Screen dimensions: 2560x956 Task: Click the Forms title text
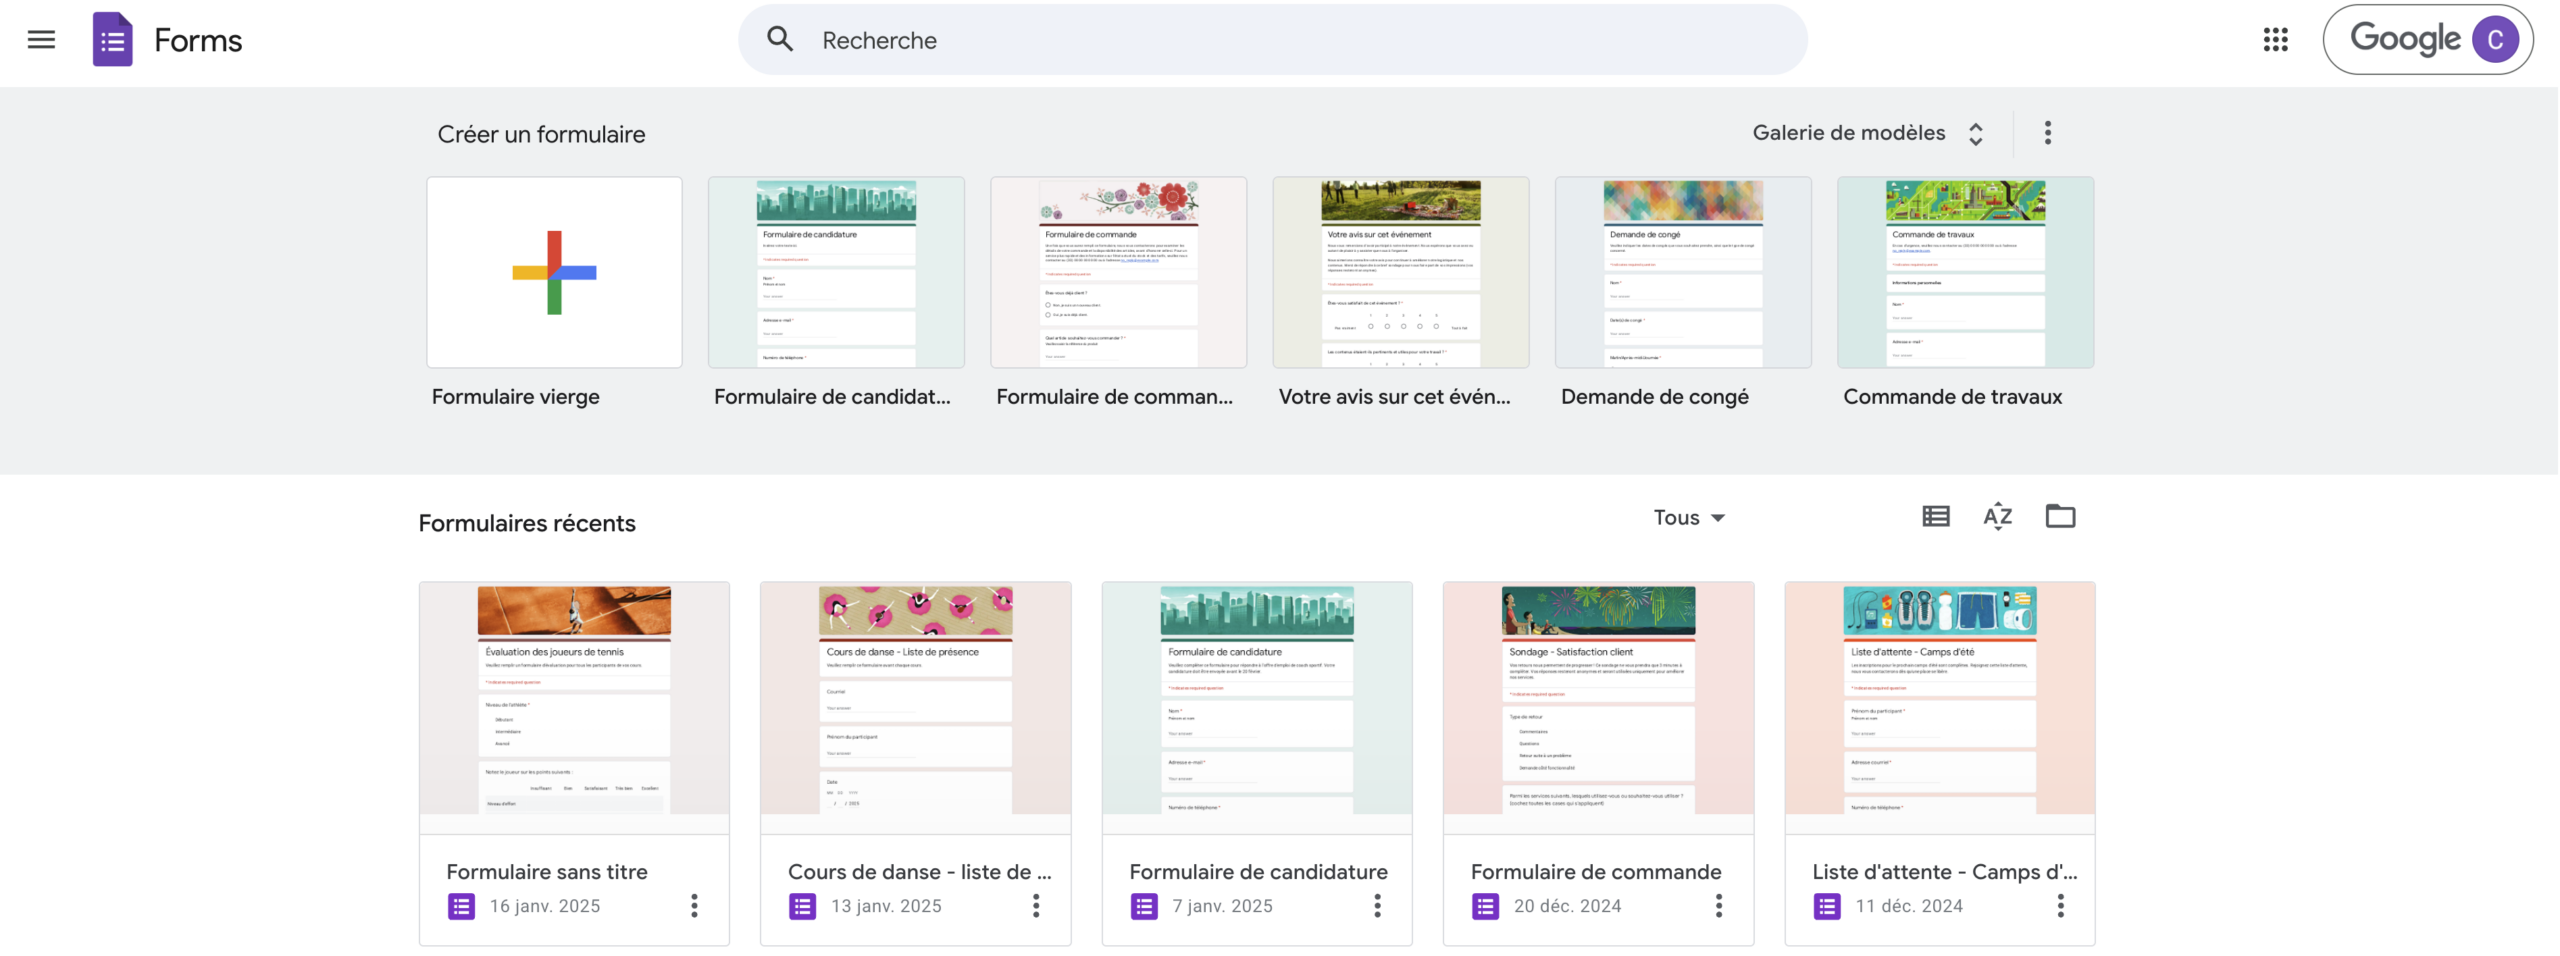pyautogui.click(x=198, y=40)
